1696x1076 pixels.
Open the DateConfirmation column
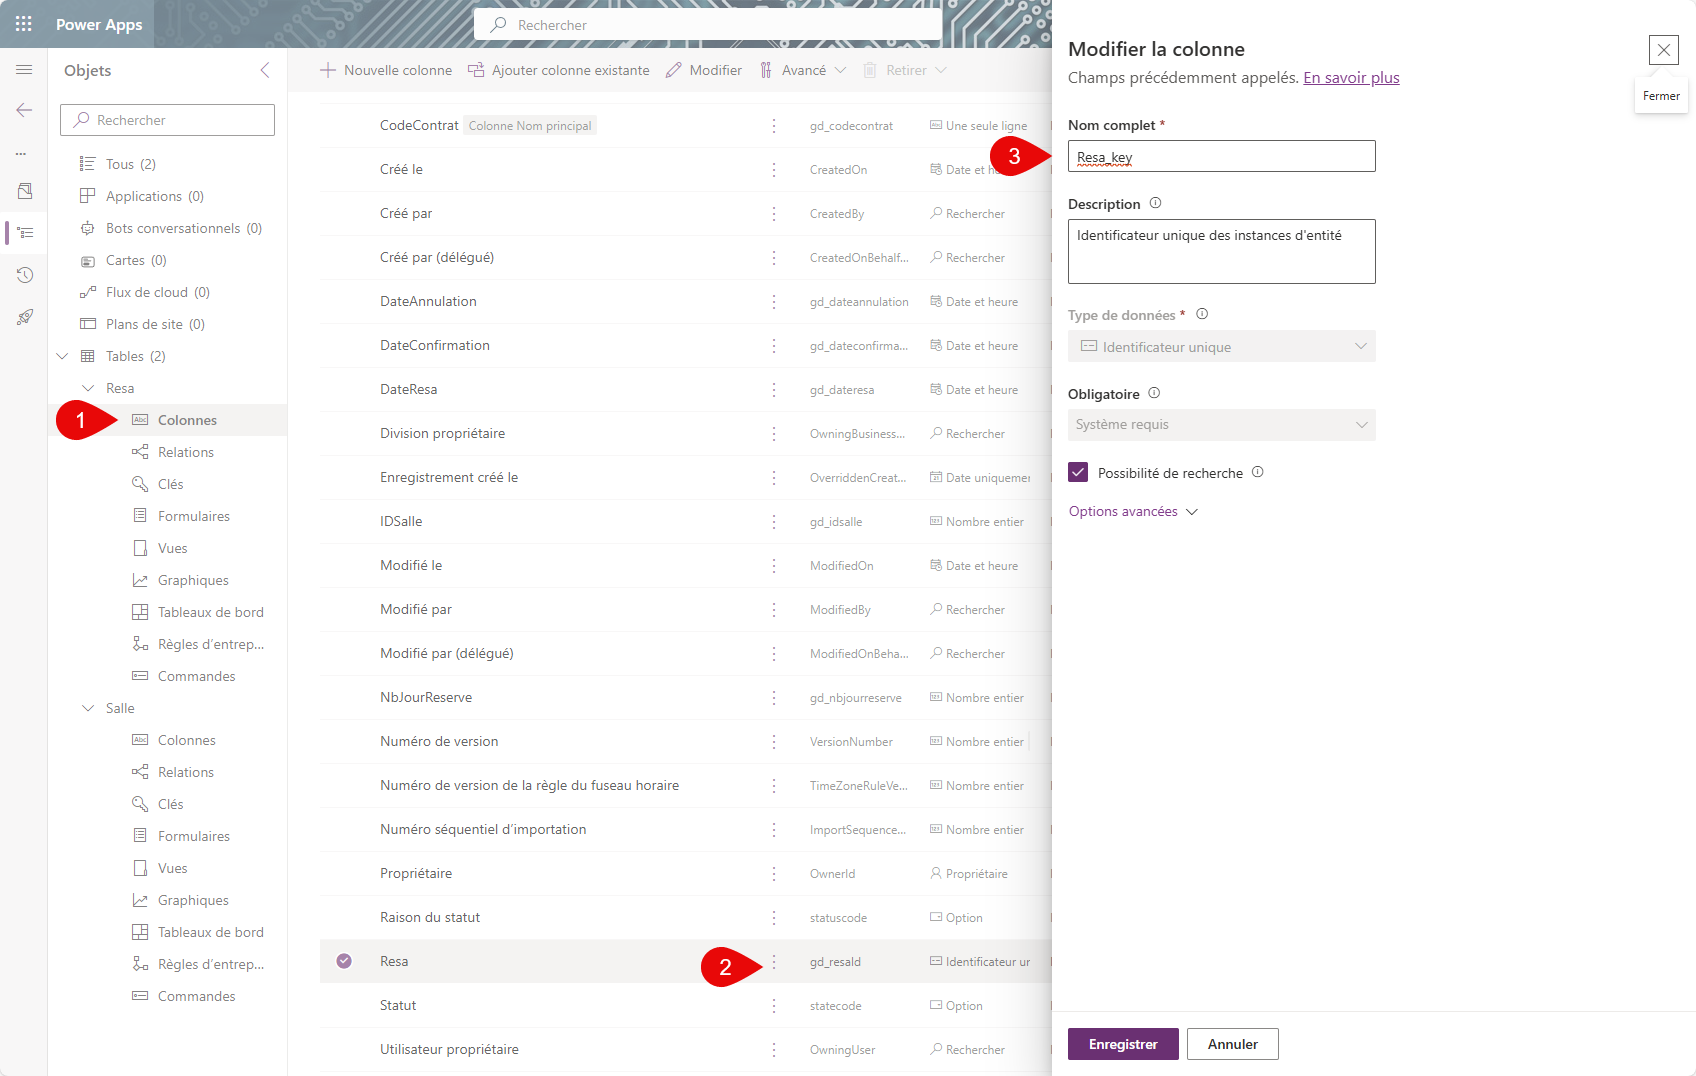coord(435,345)
